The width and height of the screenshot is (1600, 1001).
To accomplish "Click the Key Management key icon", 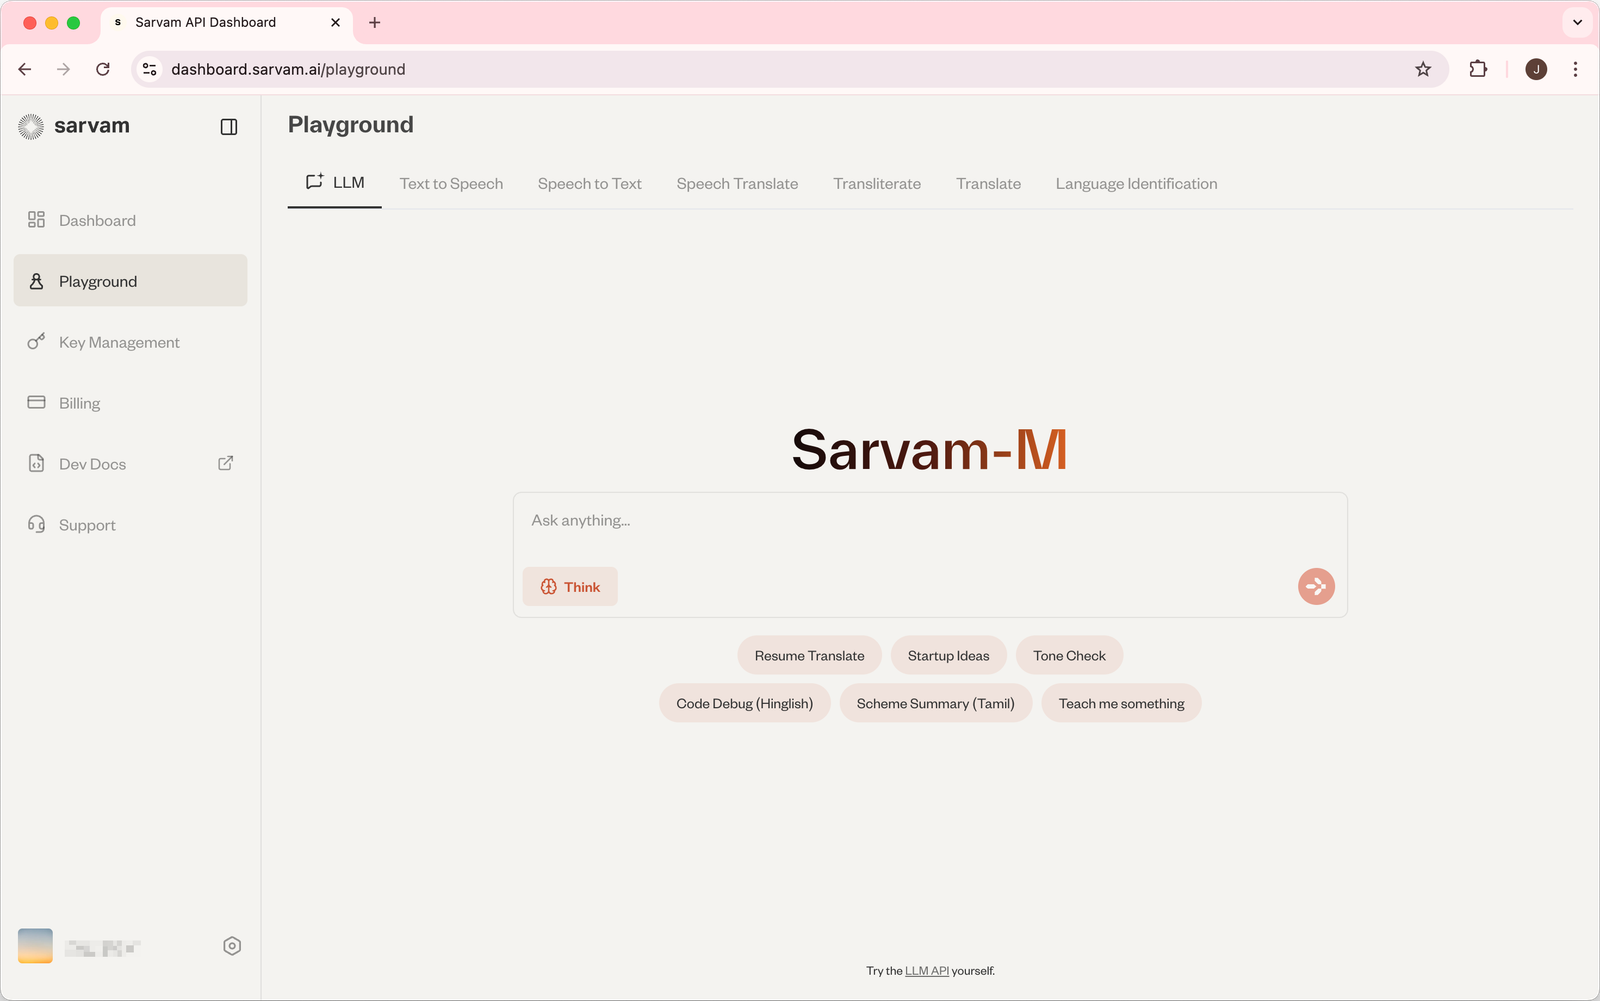I will click(36, 342).
